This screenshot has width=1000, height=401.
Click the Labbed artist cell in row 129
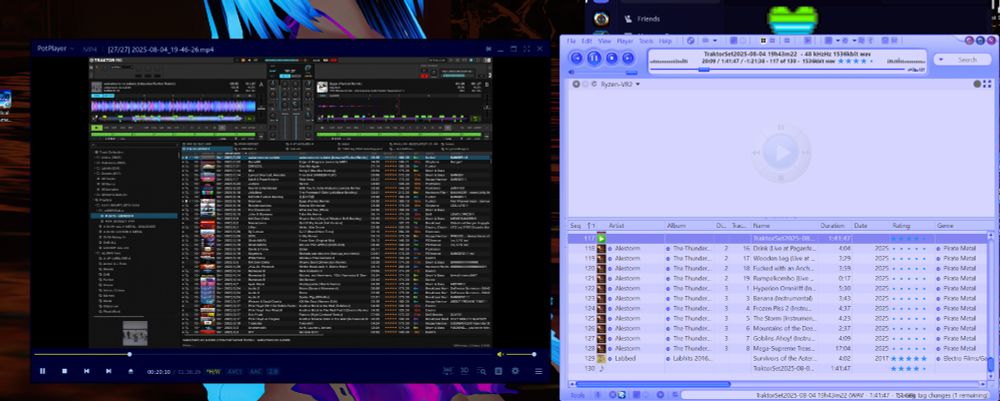pos(626,358)
